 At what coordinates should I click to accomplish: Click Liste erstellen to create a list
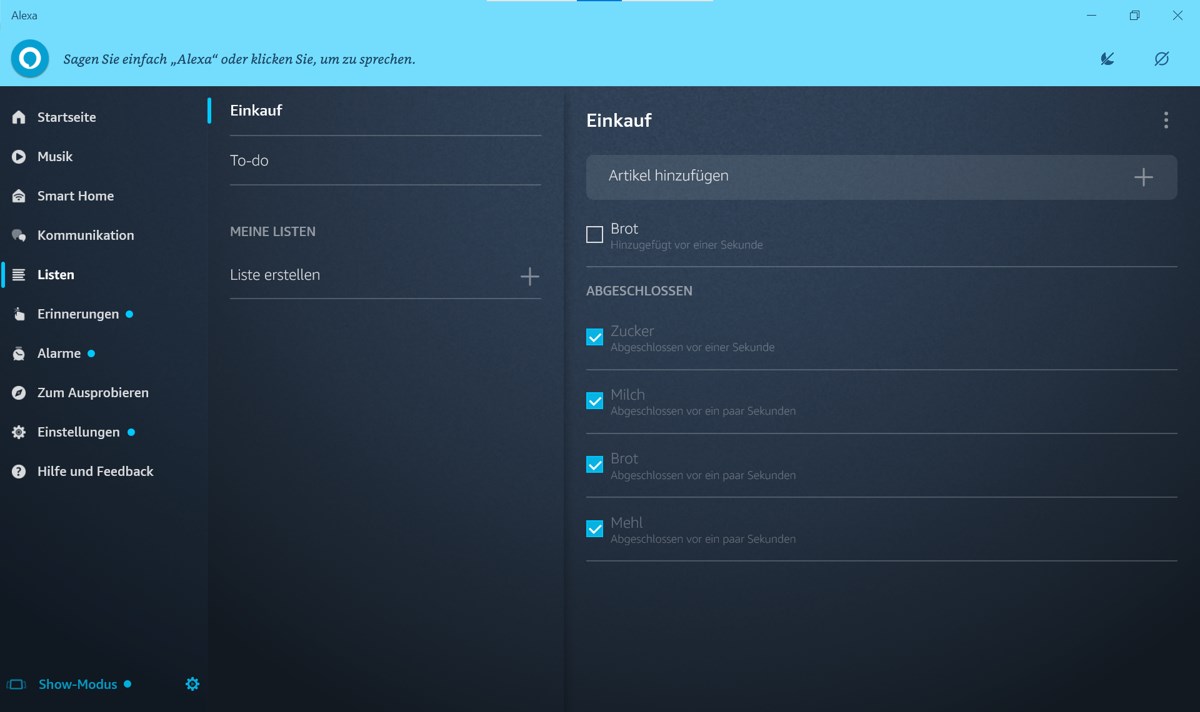tap(385, 275)
